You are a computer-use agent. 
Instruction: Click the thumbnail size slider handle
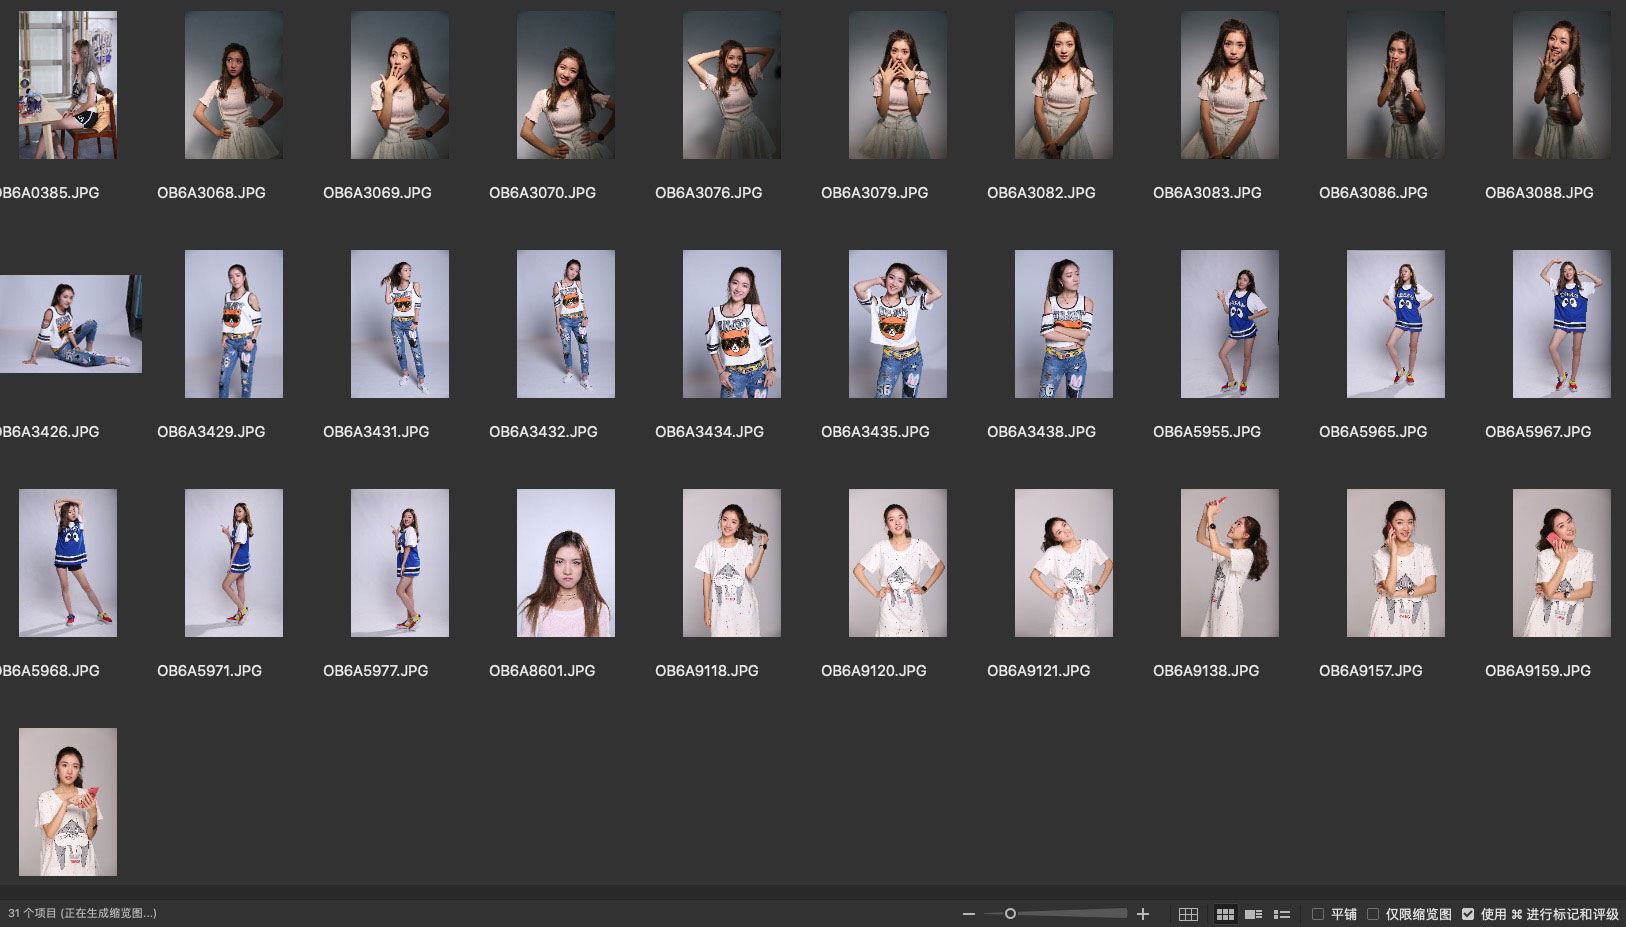click(1010, 914)
